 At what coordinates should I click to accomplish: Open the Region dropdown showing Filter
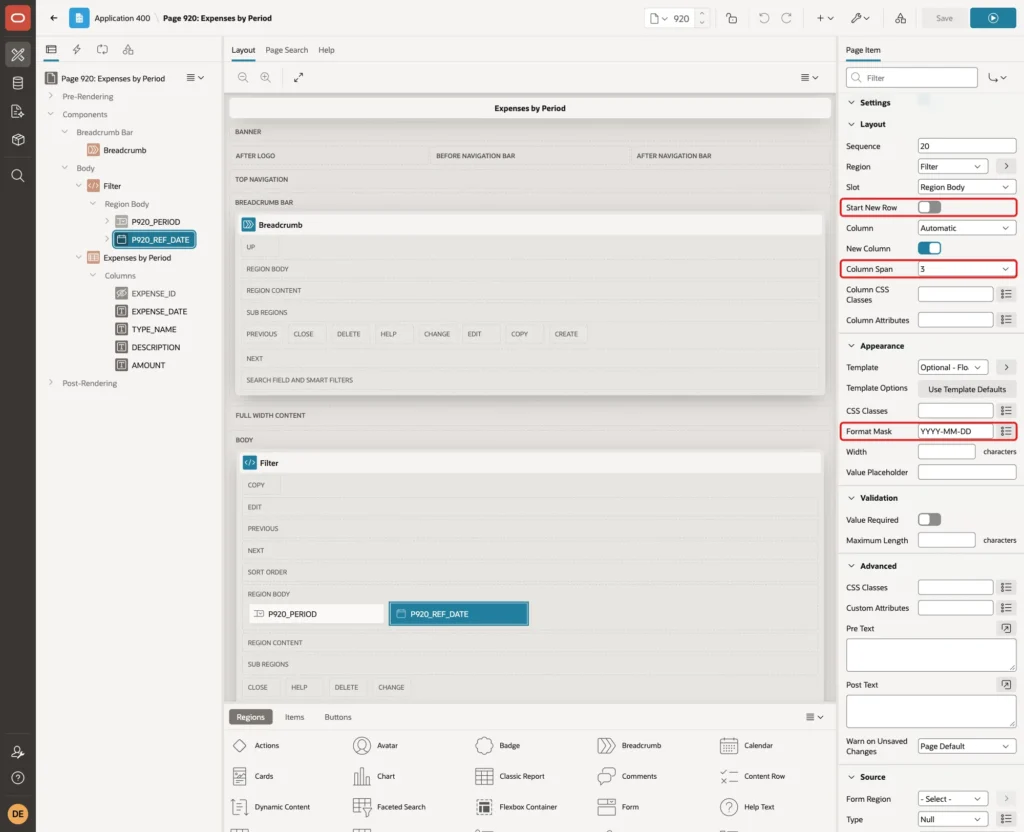coord(953,167)
